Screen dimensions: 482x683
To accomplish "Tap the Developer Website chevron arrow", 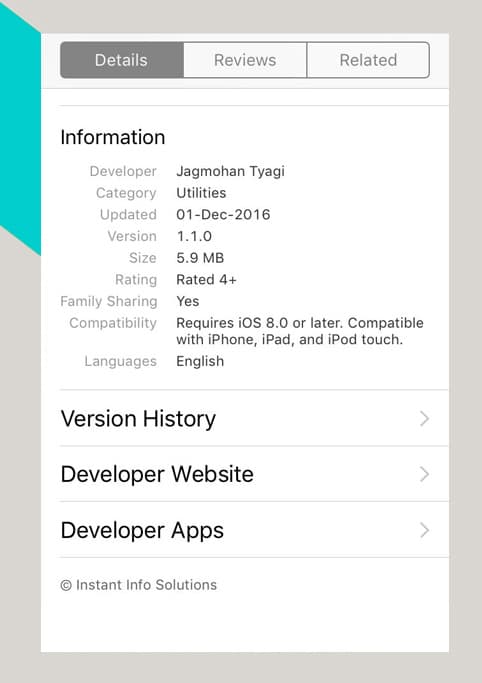I will pos(425,474).
